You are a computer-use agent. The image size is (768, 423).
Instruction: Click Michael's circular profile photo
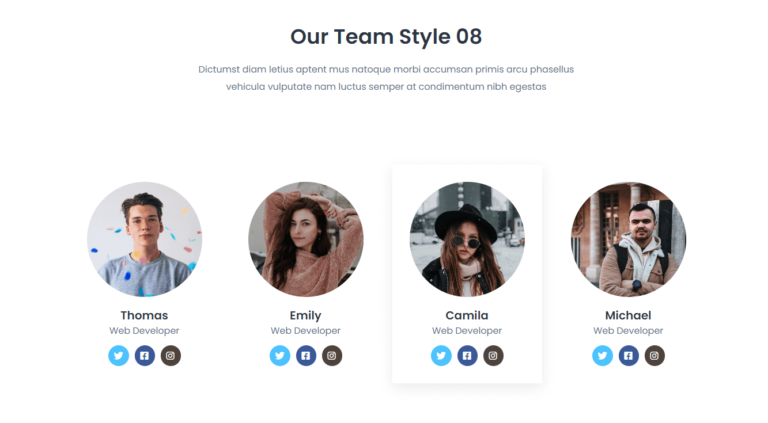pos(628,239)
